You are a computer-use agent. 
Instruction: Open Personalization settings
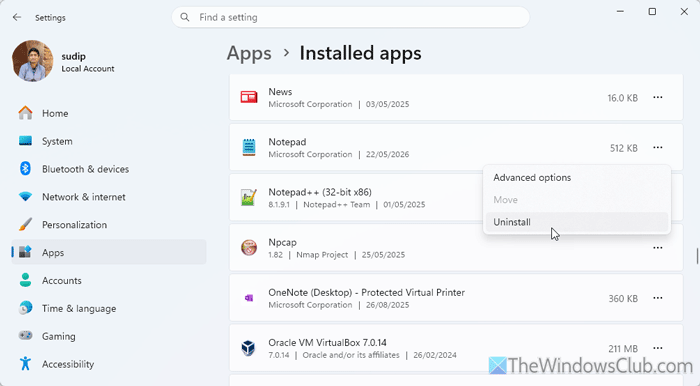[x=109, y=225]
